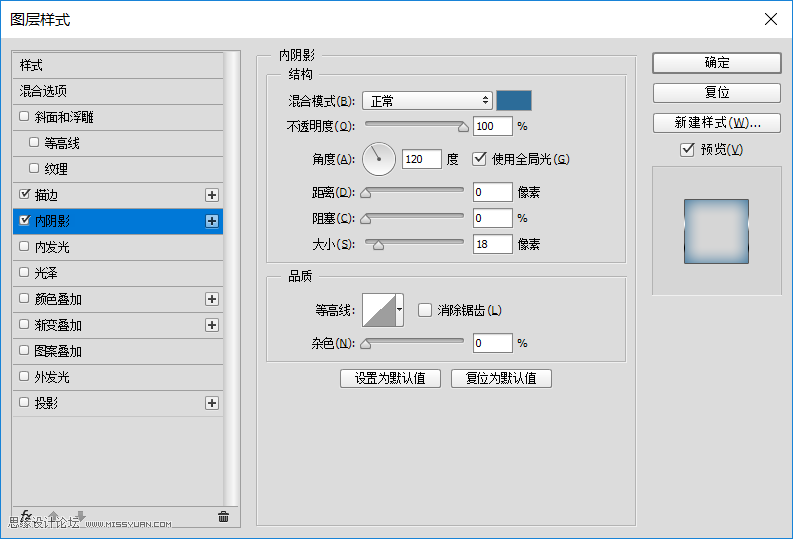This screenshot has width=793, height=539.
Task: Click the plus icon beside 渐变叠加
Action: click(211, 325)
